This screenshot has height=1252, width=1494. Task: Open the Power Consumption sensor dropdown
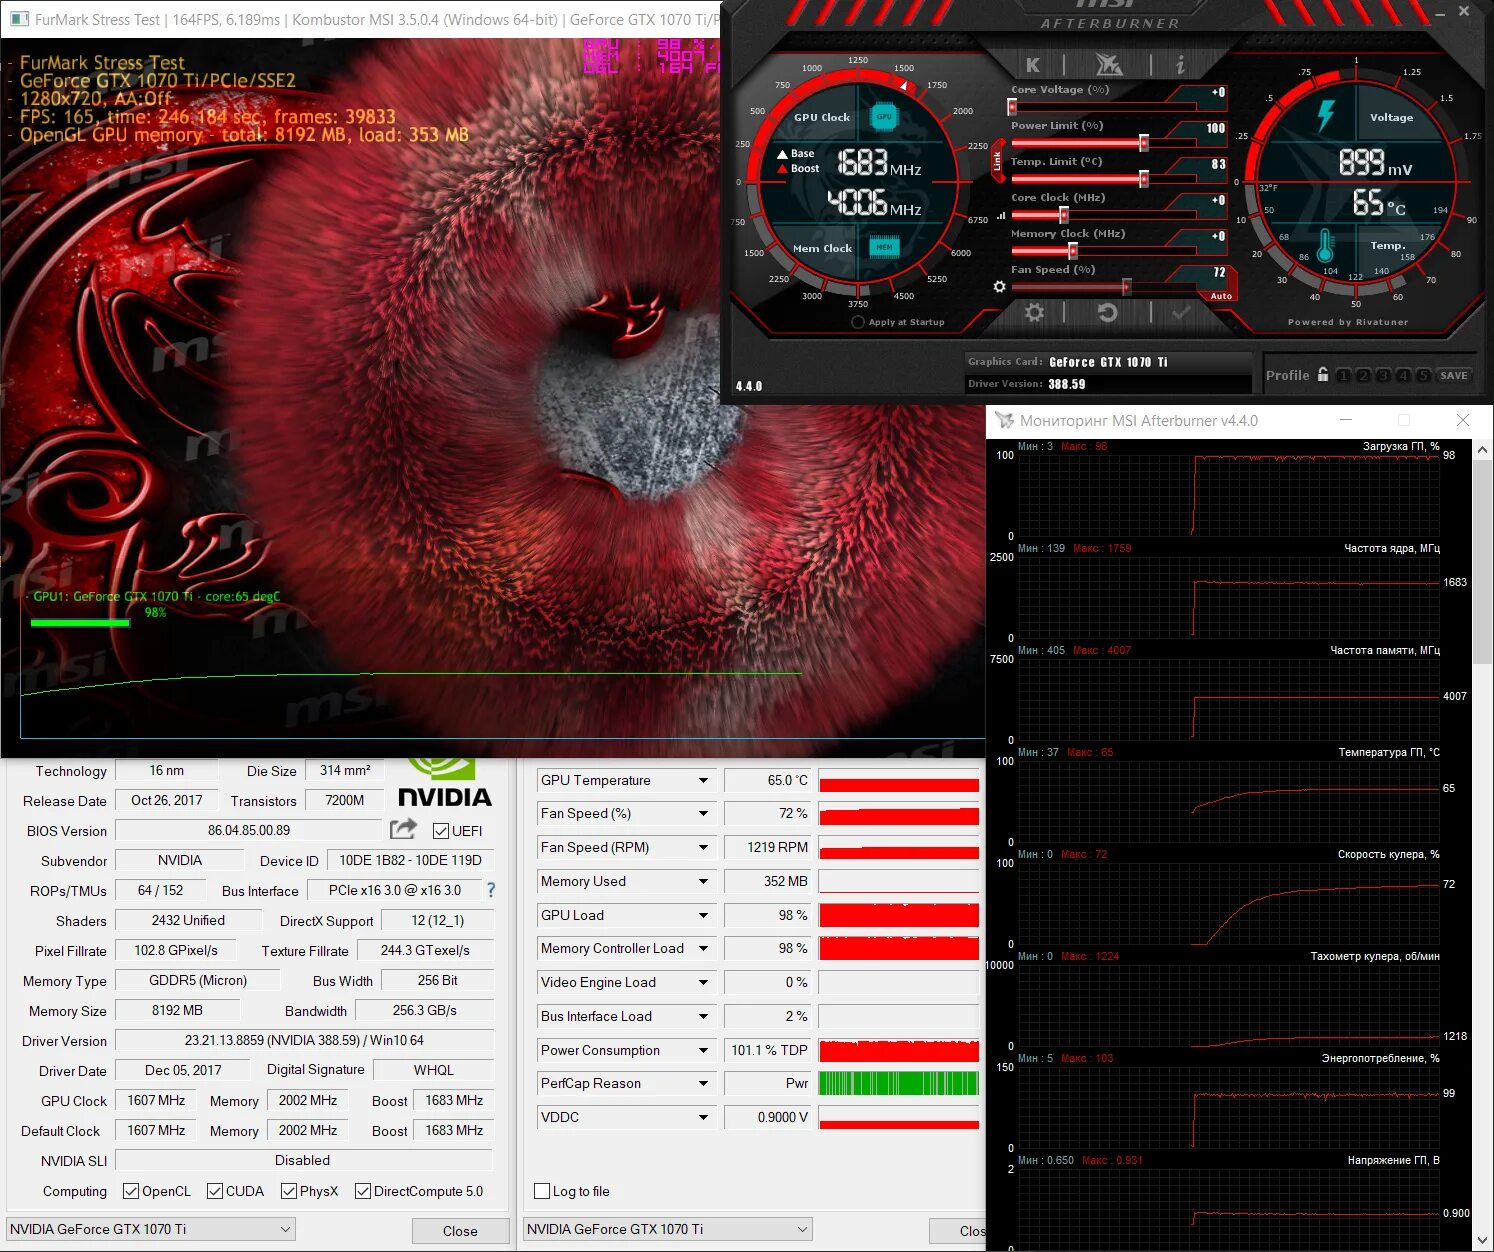click(x=703, y=1050)
